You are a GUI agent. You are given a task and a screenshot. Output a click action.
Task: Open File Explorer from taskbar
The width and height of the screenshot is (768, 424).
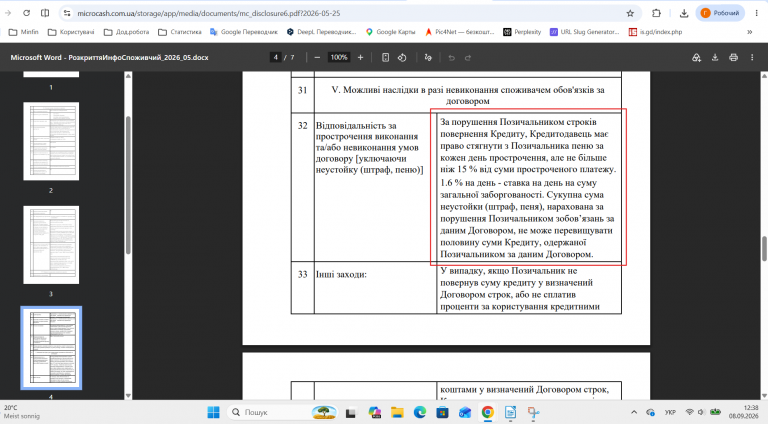coord(397,412)
